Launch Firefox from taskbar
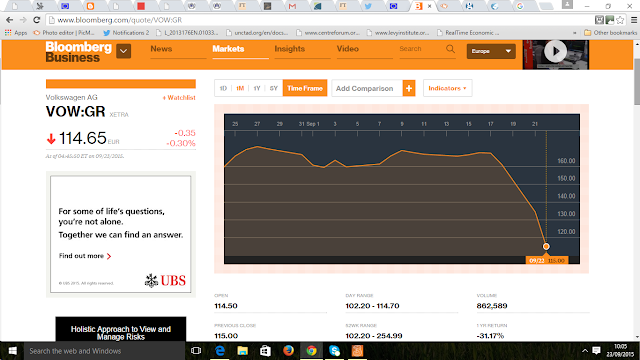The image size is (640, 360). [x=288, y=351]
